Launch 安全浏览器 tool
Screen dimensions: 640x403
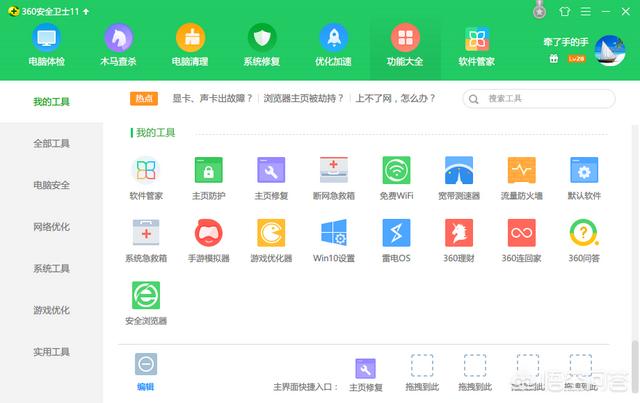[x=146, y=303]
